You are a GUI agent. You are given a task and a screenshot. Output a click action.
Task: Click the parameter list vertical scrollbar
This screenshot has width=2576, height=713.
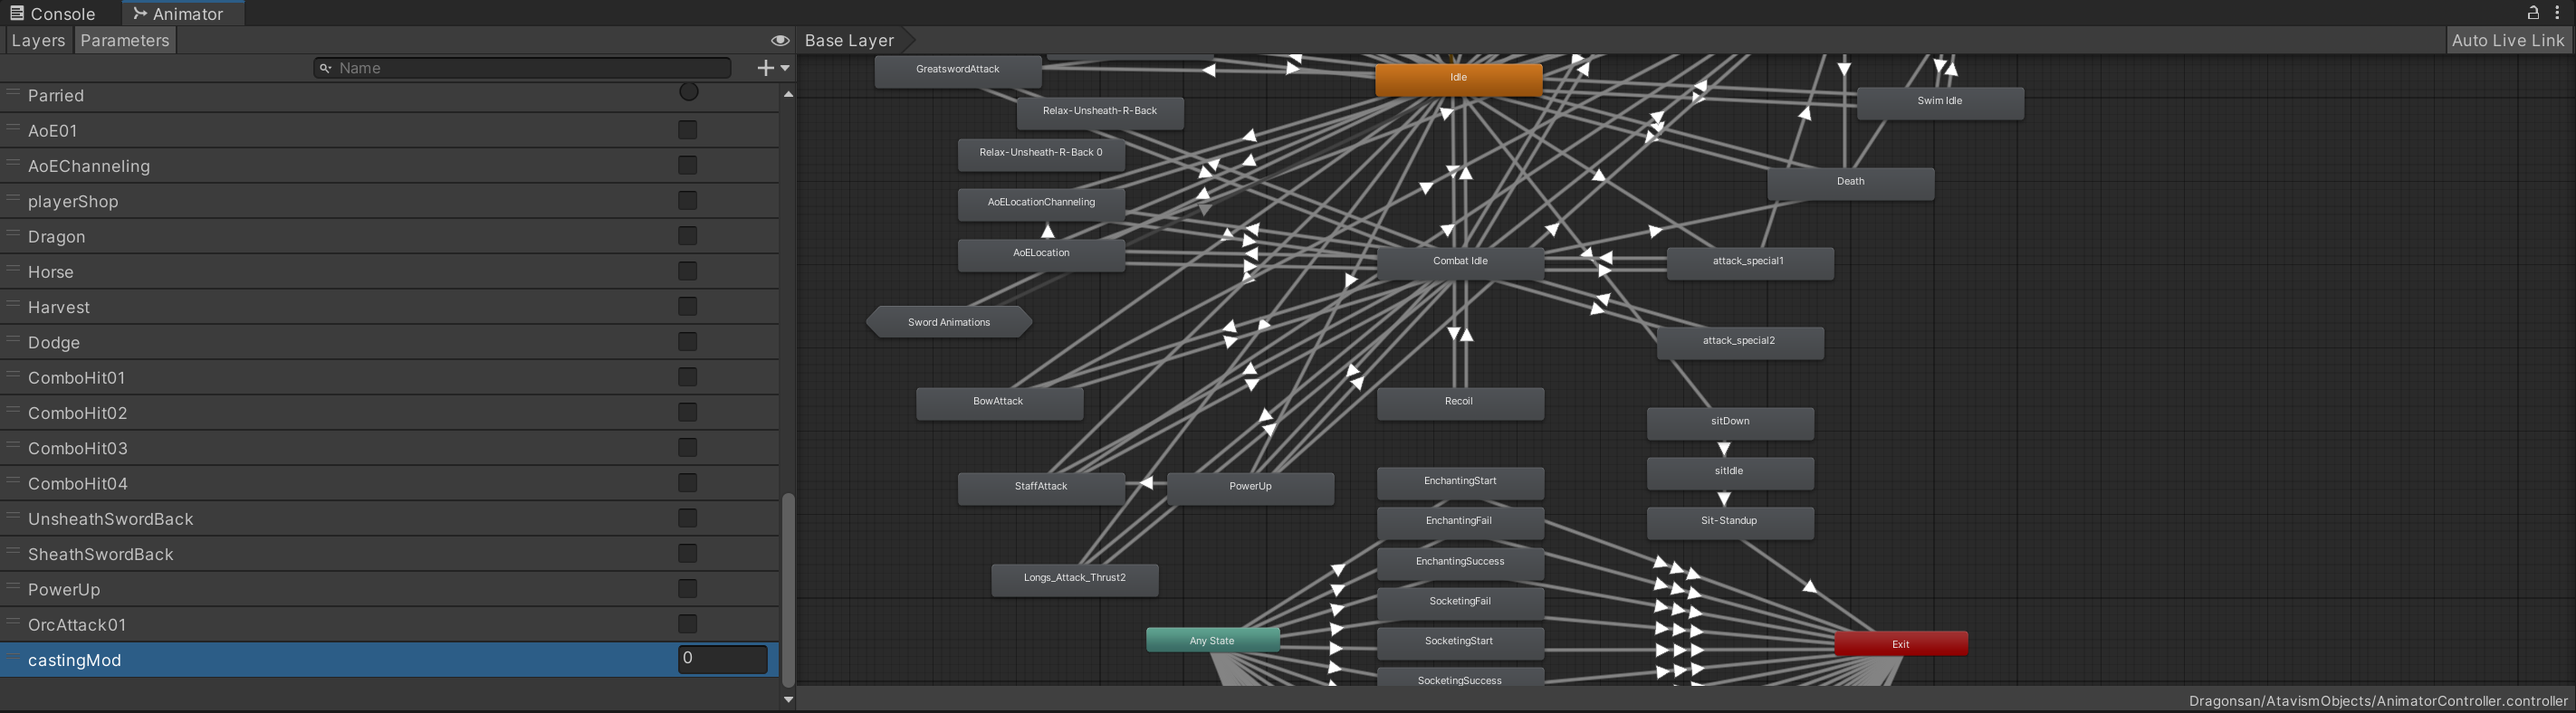pyautogui.click(x=788, y=588)
